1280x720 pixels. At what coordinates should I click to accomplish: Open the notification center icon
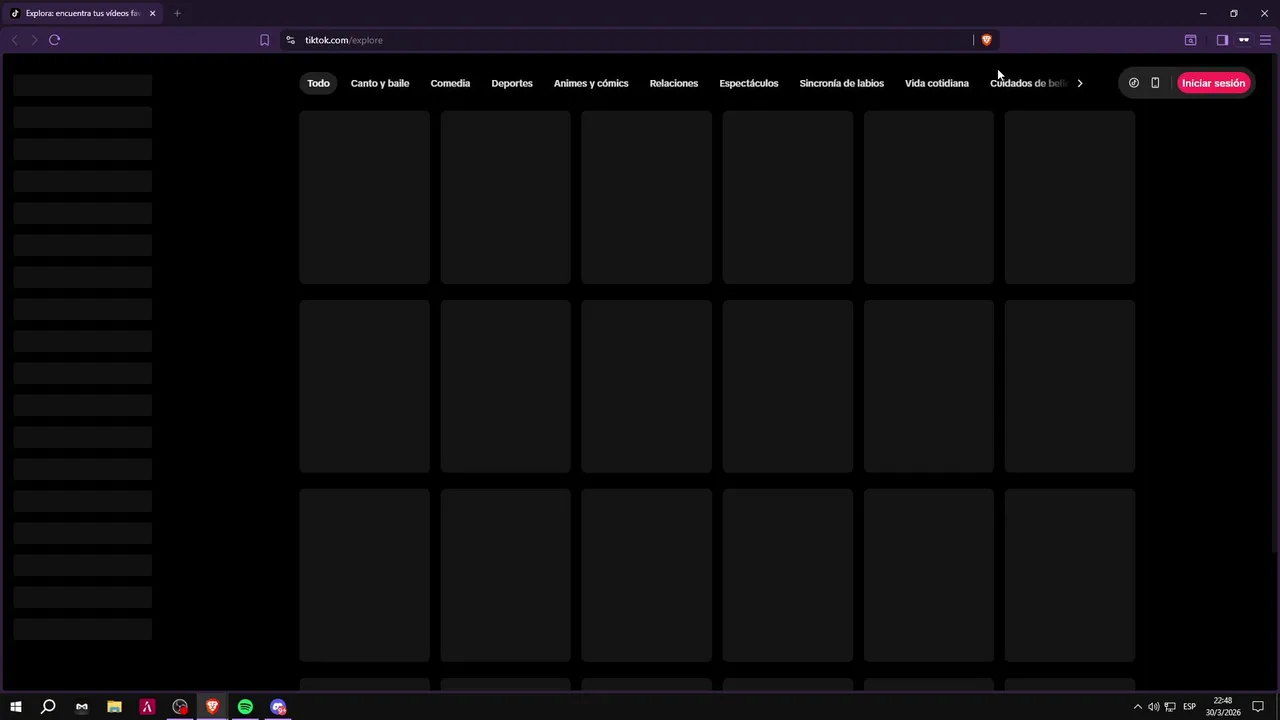tap(1258, 707)
